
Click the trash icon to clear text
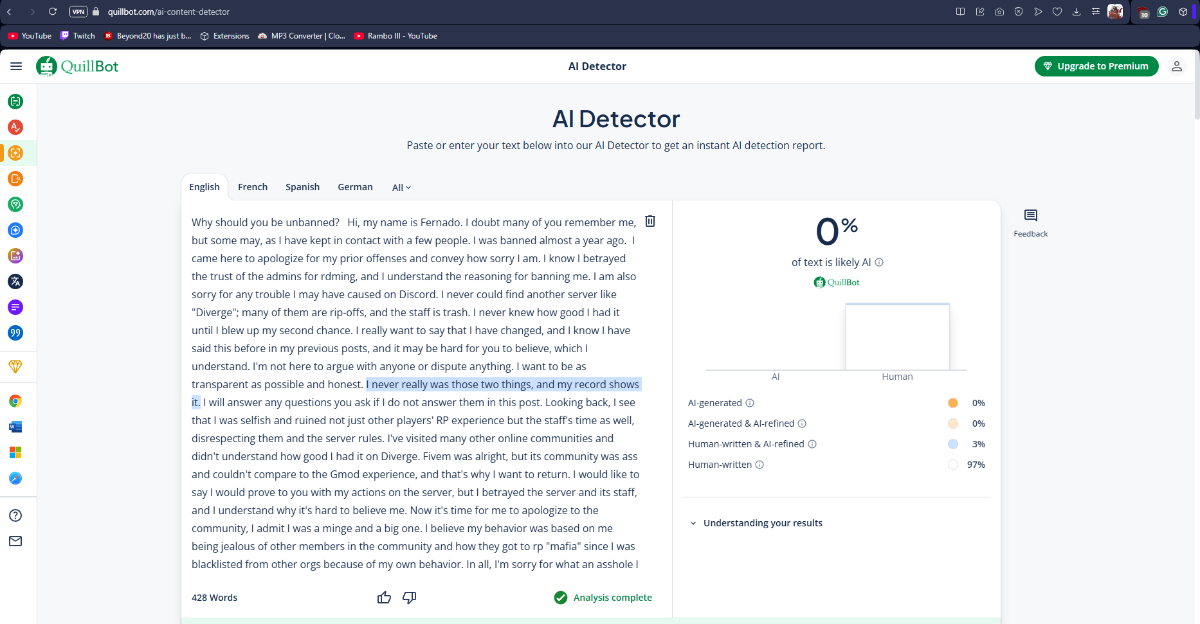650,221
